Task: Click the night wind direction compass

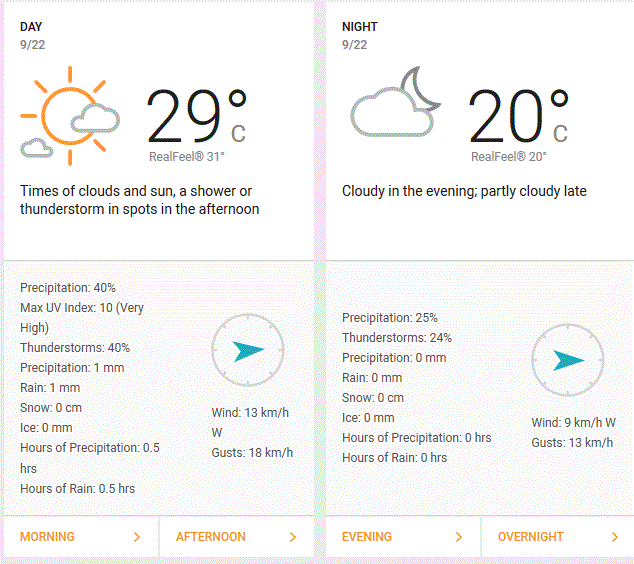Action: (568, 360)
